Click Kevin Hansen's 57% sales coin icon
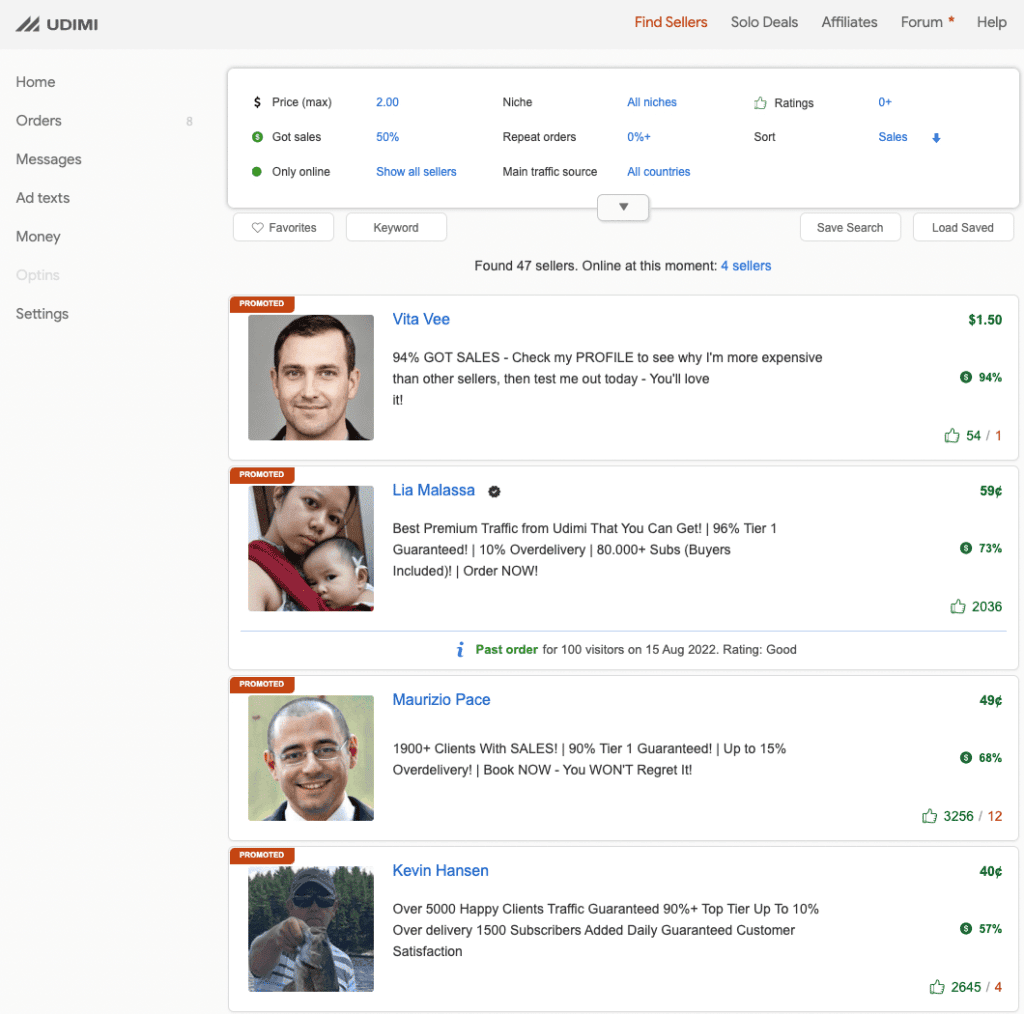Viewport: 1024px width, 1014px height. click(966, 928)
